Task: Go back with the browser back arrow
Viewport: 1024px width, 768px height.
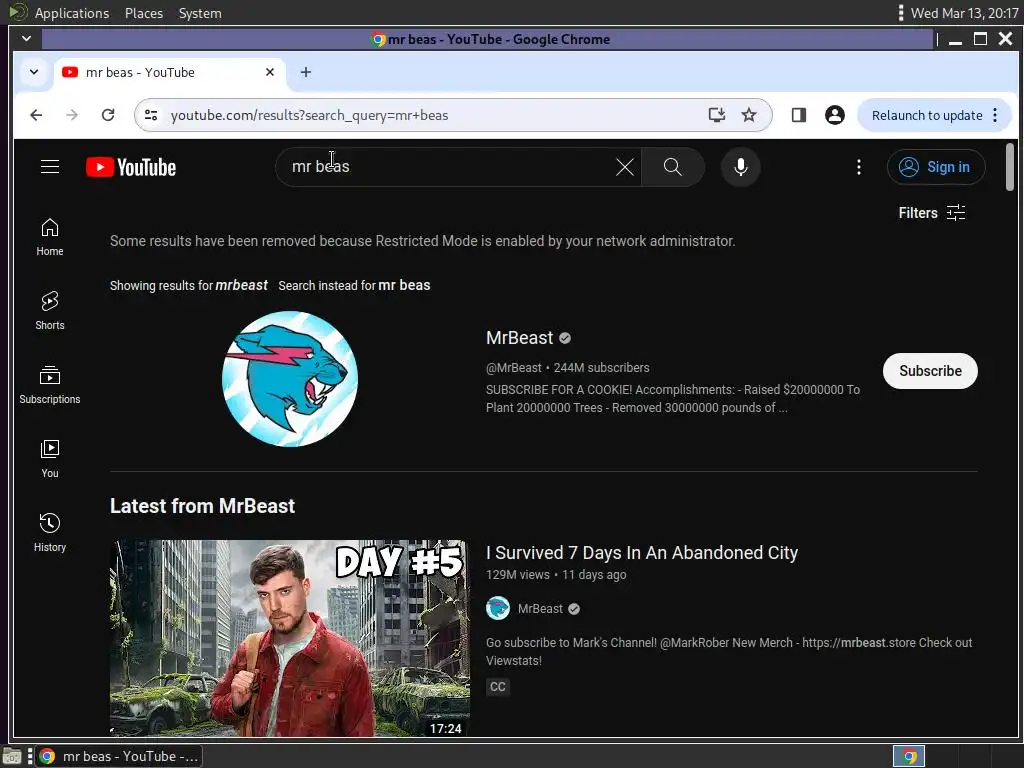Action: 37,115
